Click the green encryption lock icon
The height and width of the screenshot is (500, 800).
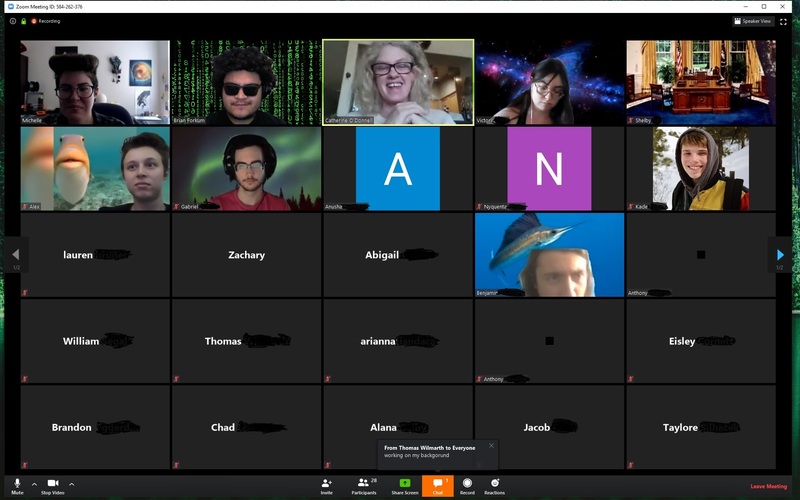[x=23, y=20]
